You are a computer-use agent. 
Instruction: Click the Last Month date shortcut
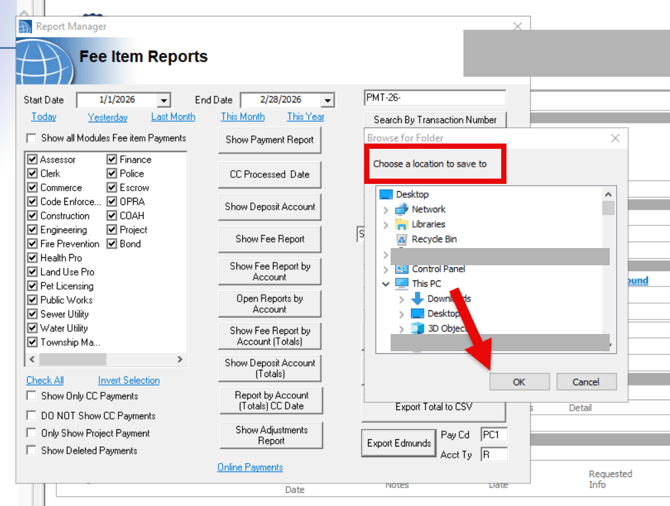[173, 117]
